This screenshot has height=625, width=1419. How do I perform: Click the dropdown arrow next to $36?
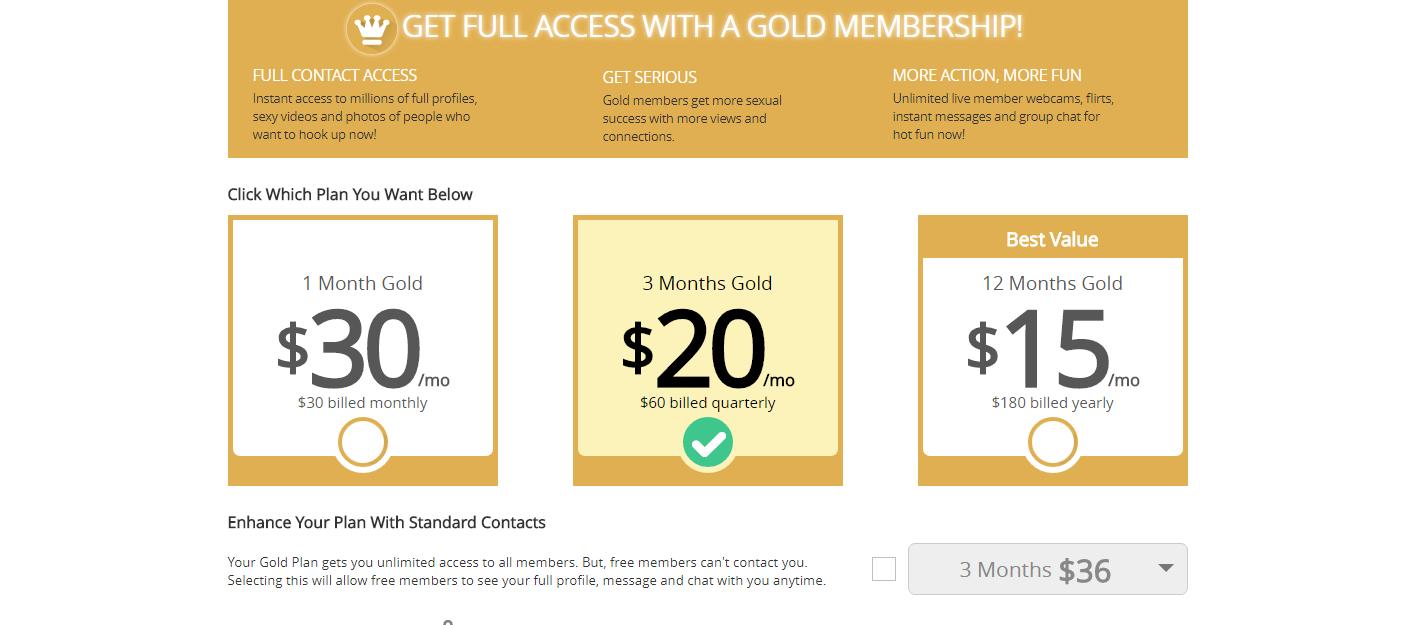tap(1165, 568)
